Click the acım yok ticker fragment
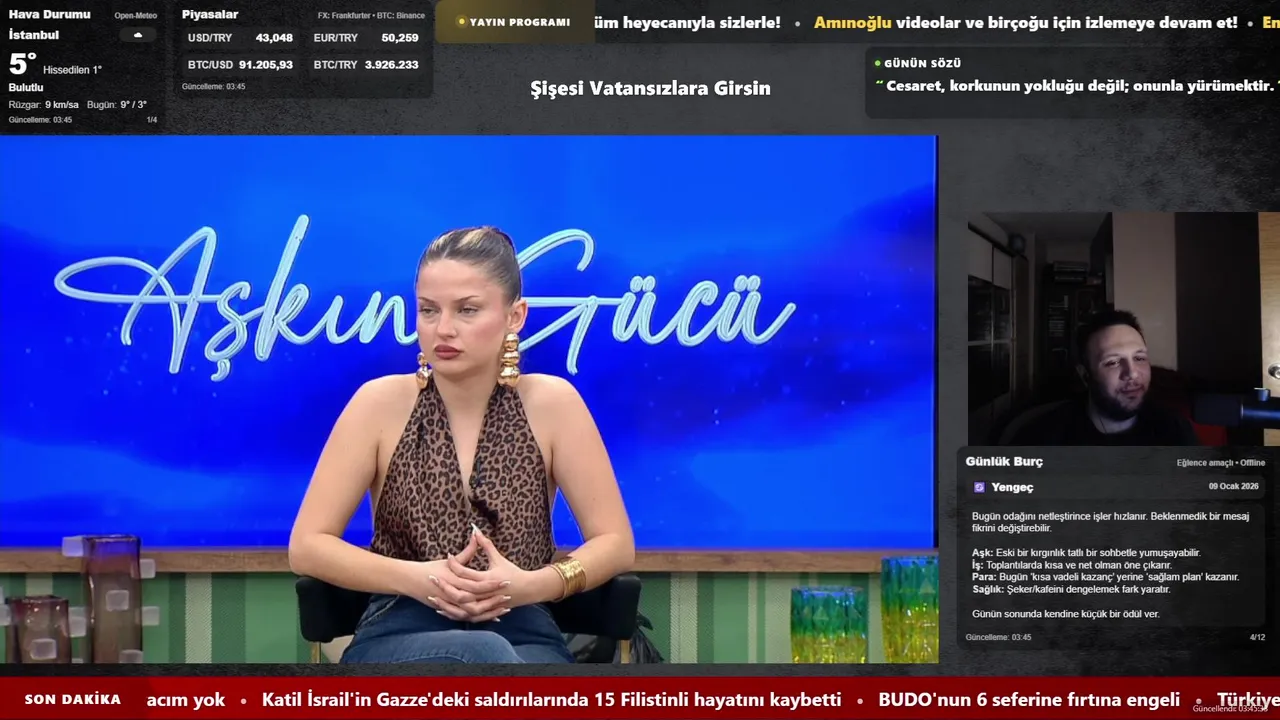 [x=186, y=700]
